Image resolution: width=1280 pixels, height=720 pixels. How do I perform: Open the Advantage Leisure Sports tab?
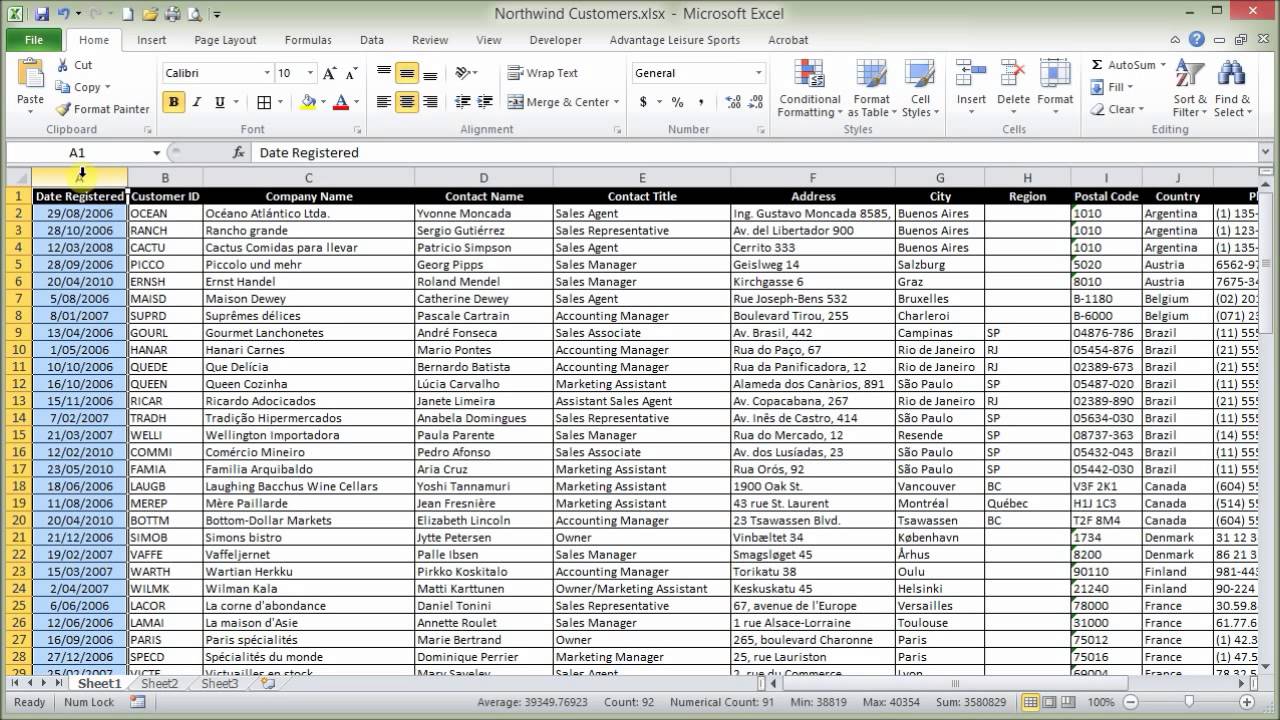coord(675,40)
